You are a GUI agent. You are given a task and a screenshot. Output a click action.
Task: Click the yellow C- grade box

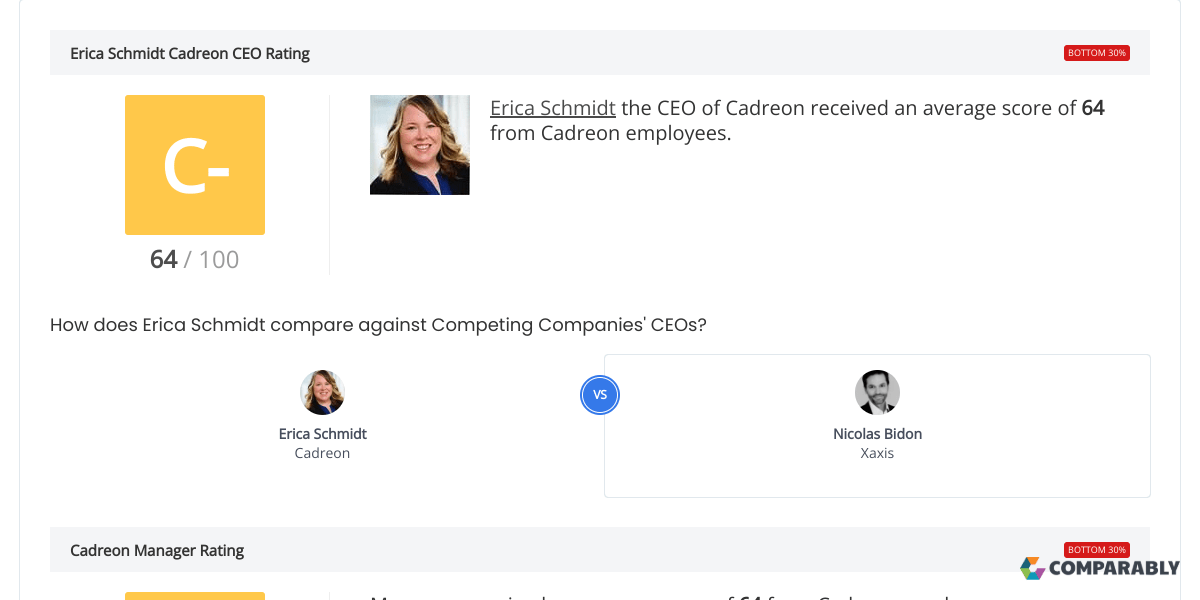pos(195,165)
